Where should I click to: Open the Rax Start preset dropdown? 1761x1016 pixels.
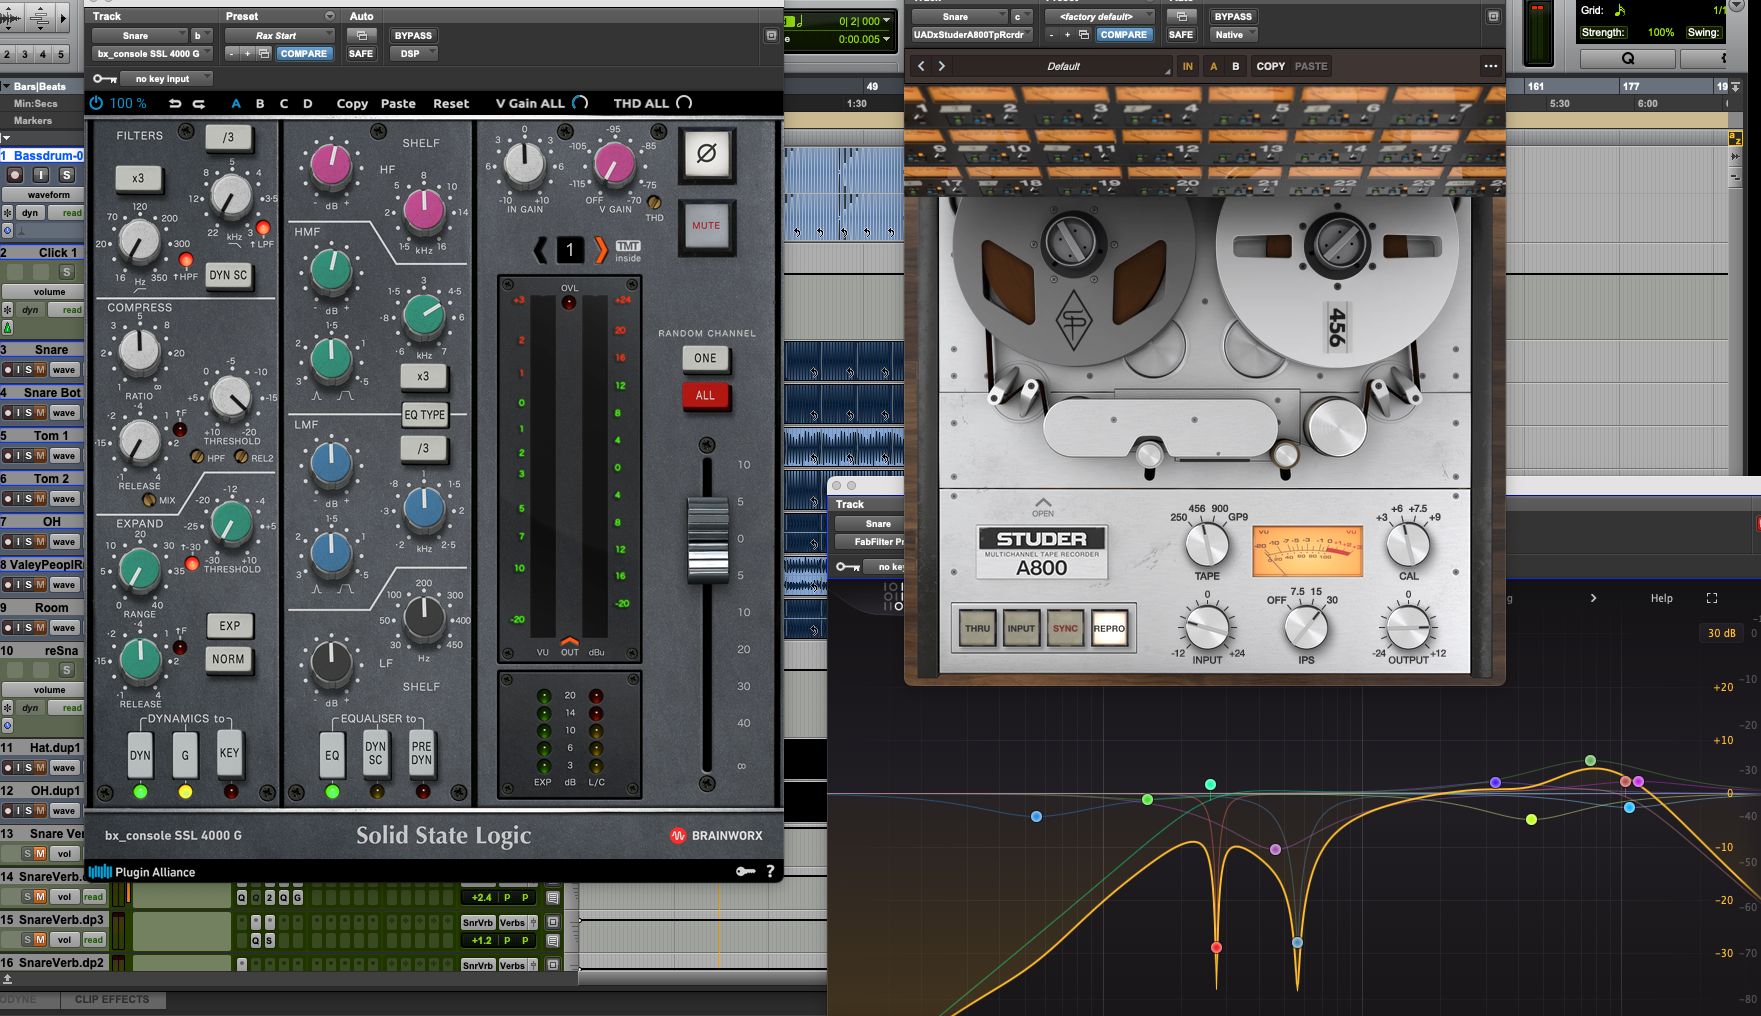pos(280,36)
